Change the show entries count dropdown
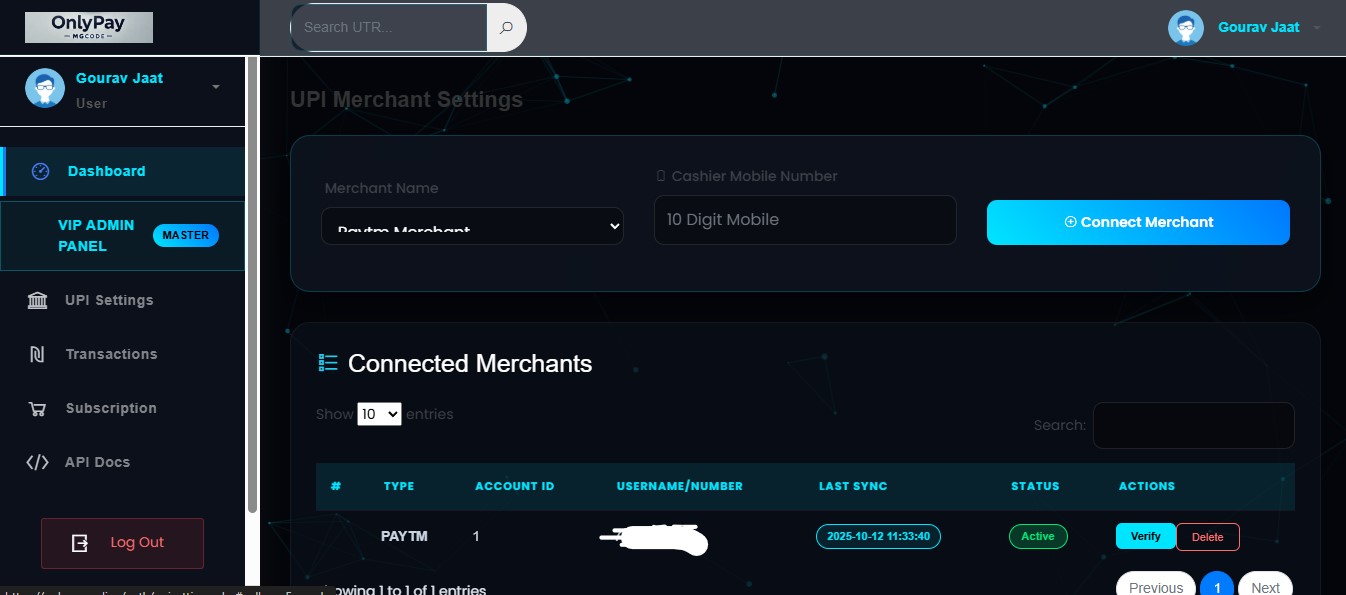 pos(379,414)
